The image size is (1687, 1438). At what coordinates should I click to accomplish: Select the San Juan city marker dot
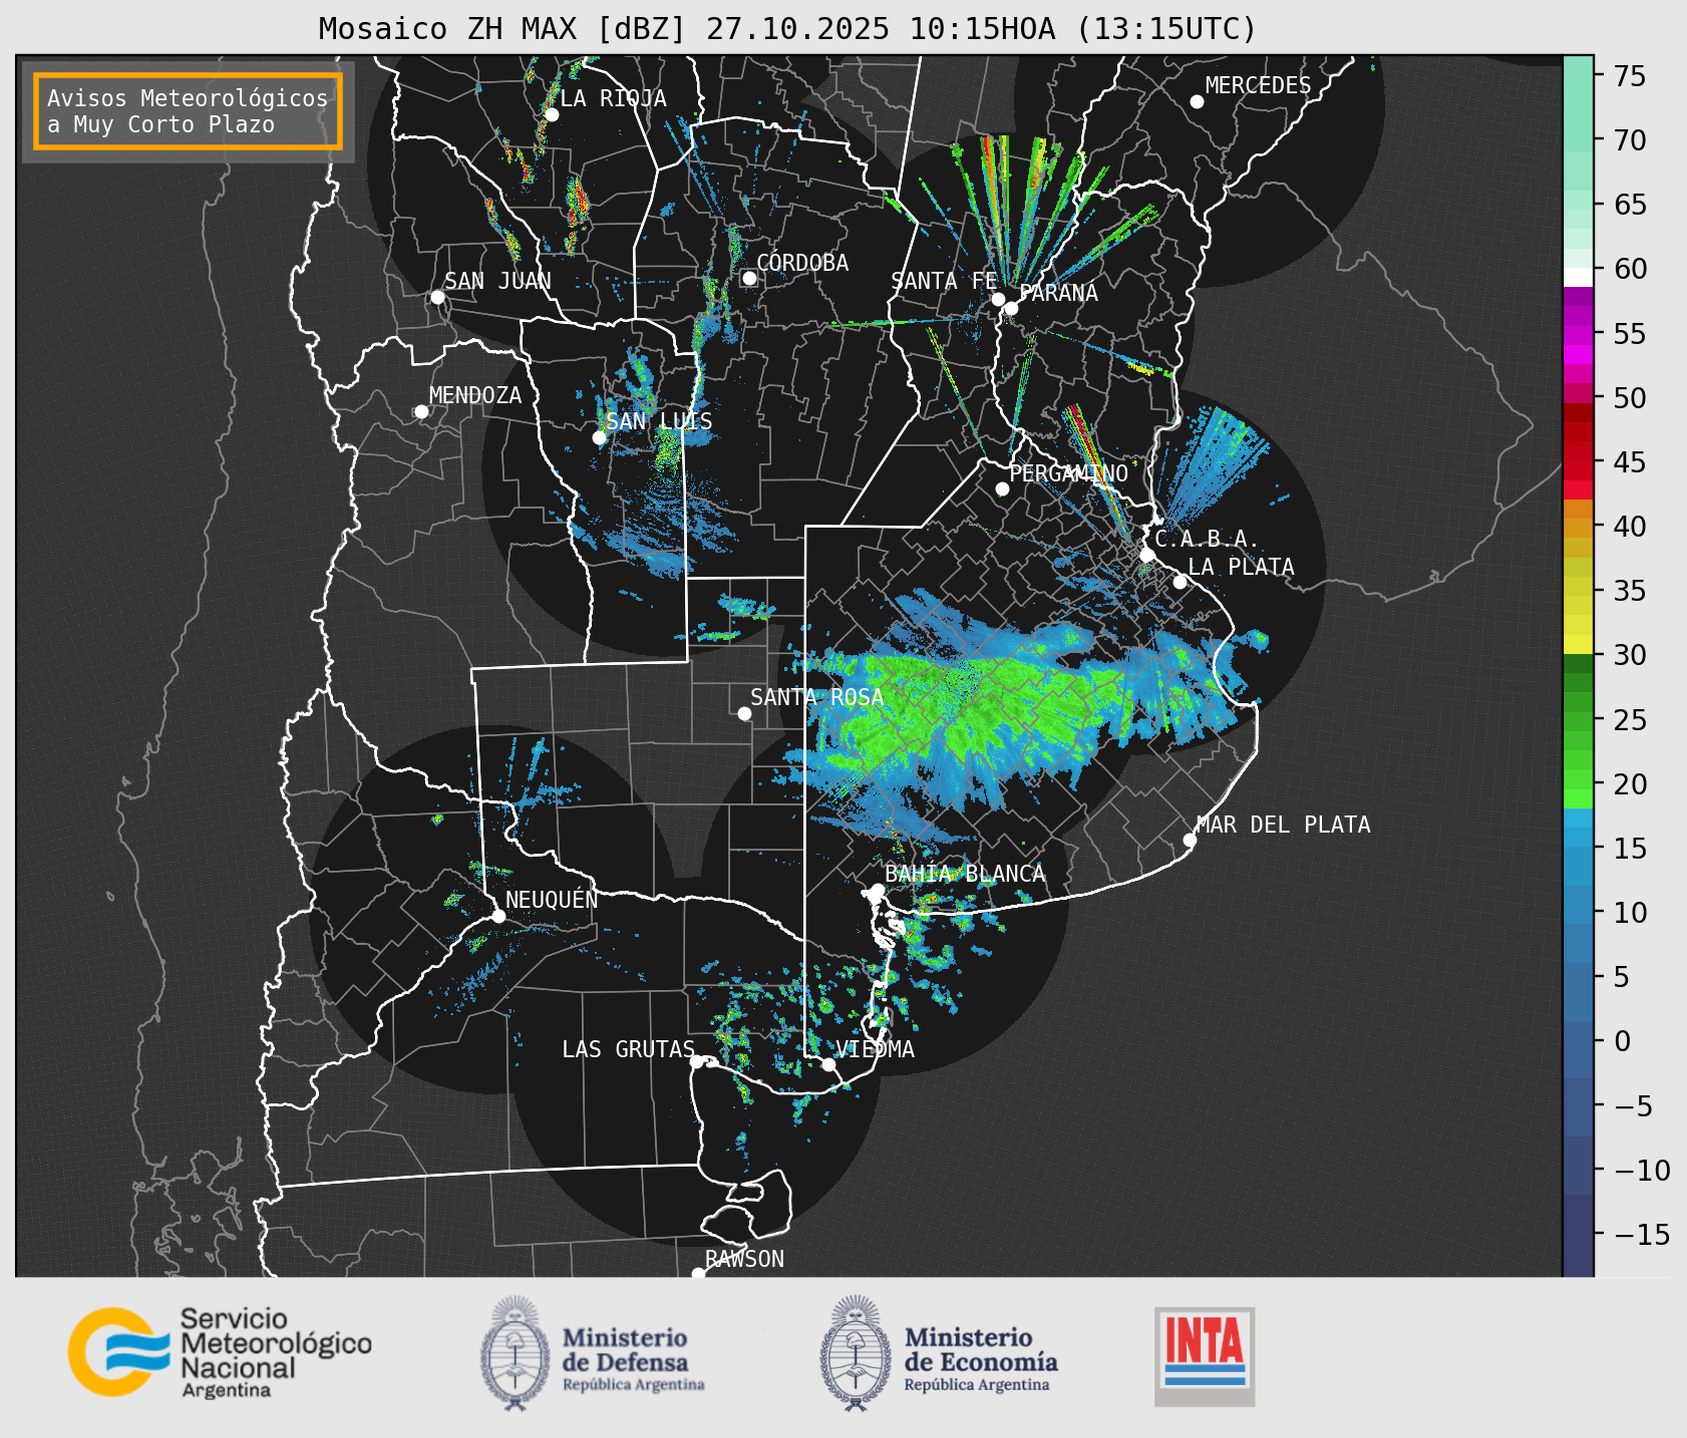point(437,297)
